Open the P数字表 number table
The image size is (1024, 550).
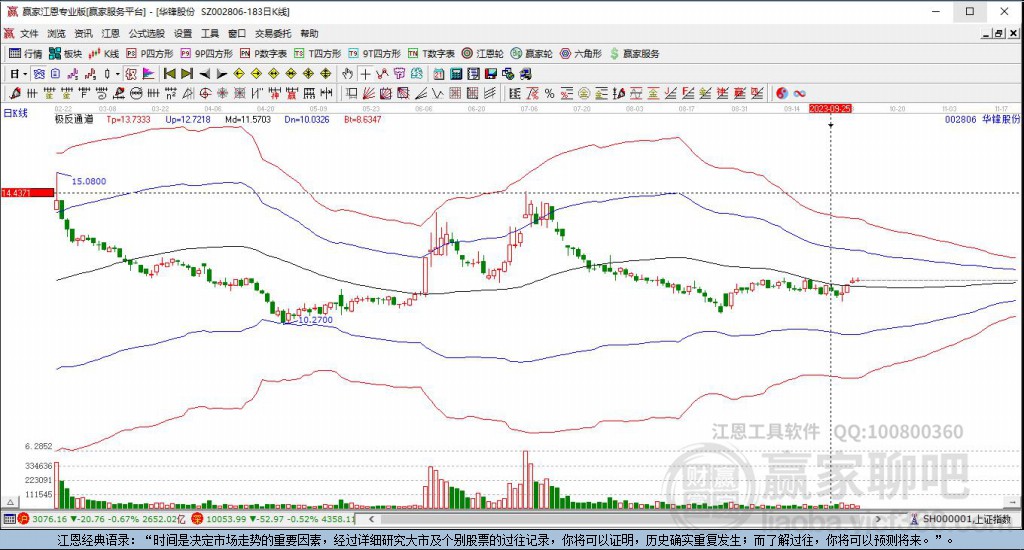[263, 54]
